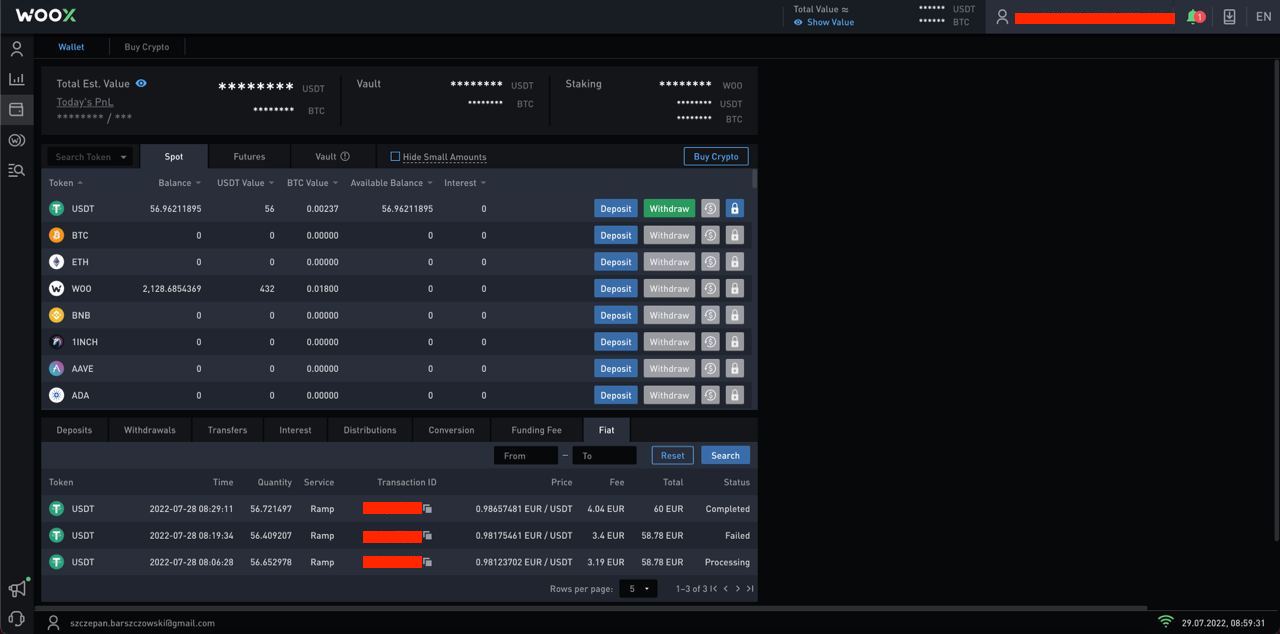Click the convert icon in WOO row

pos(710,289)
